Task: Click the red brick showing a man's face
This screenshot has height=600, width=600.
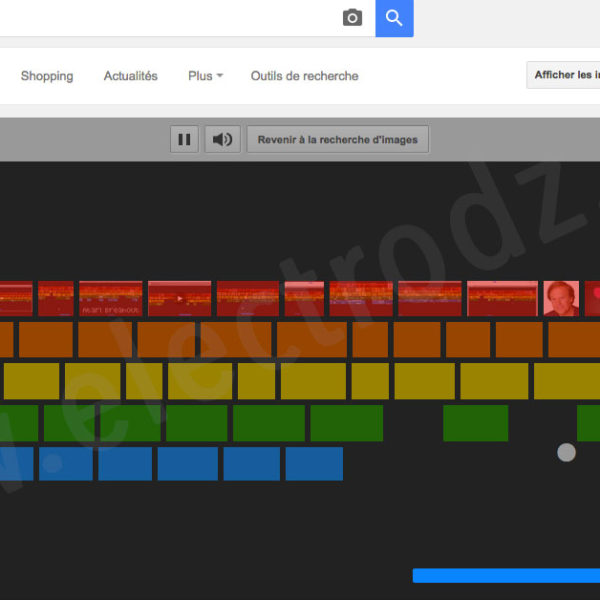Action: [x=561, y=298]
